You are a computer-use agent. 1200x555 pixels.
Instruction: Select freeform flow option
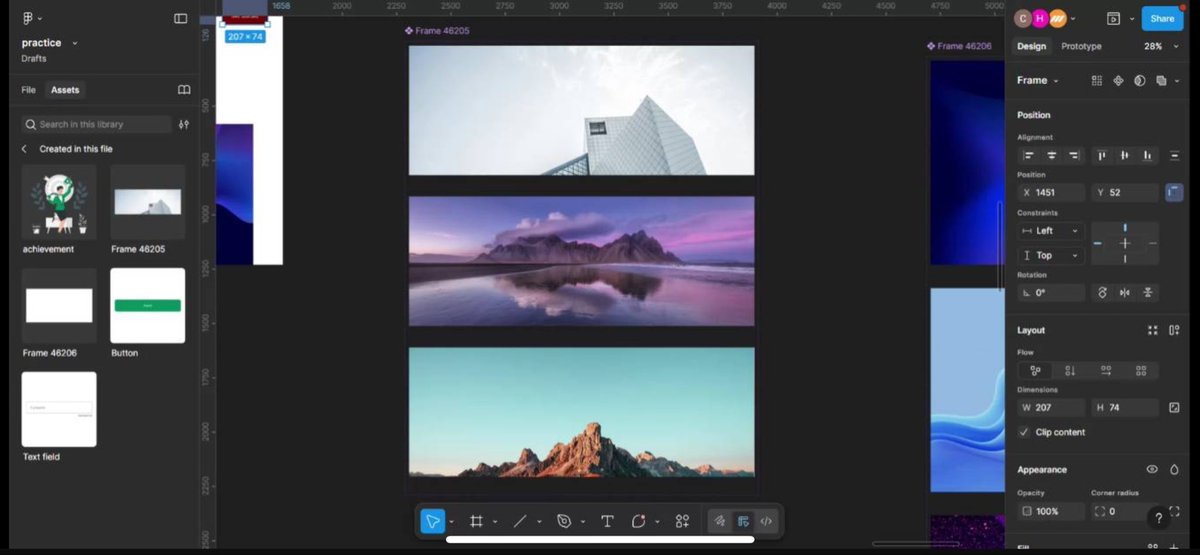[1035, 370]
